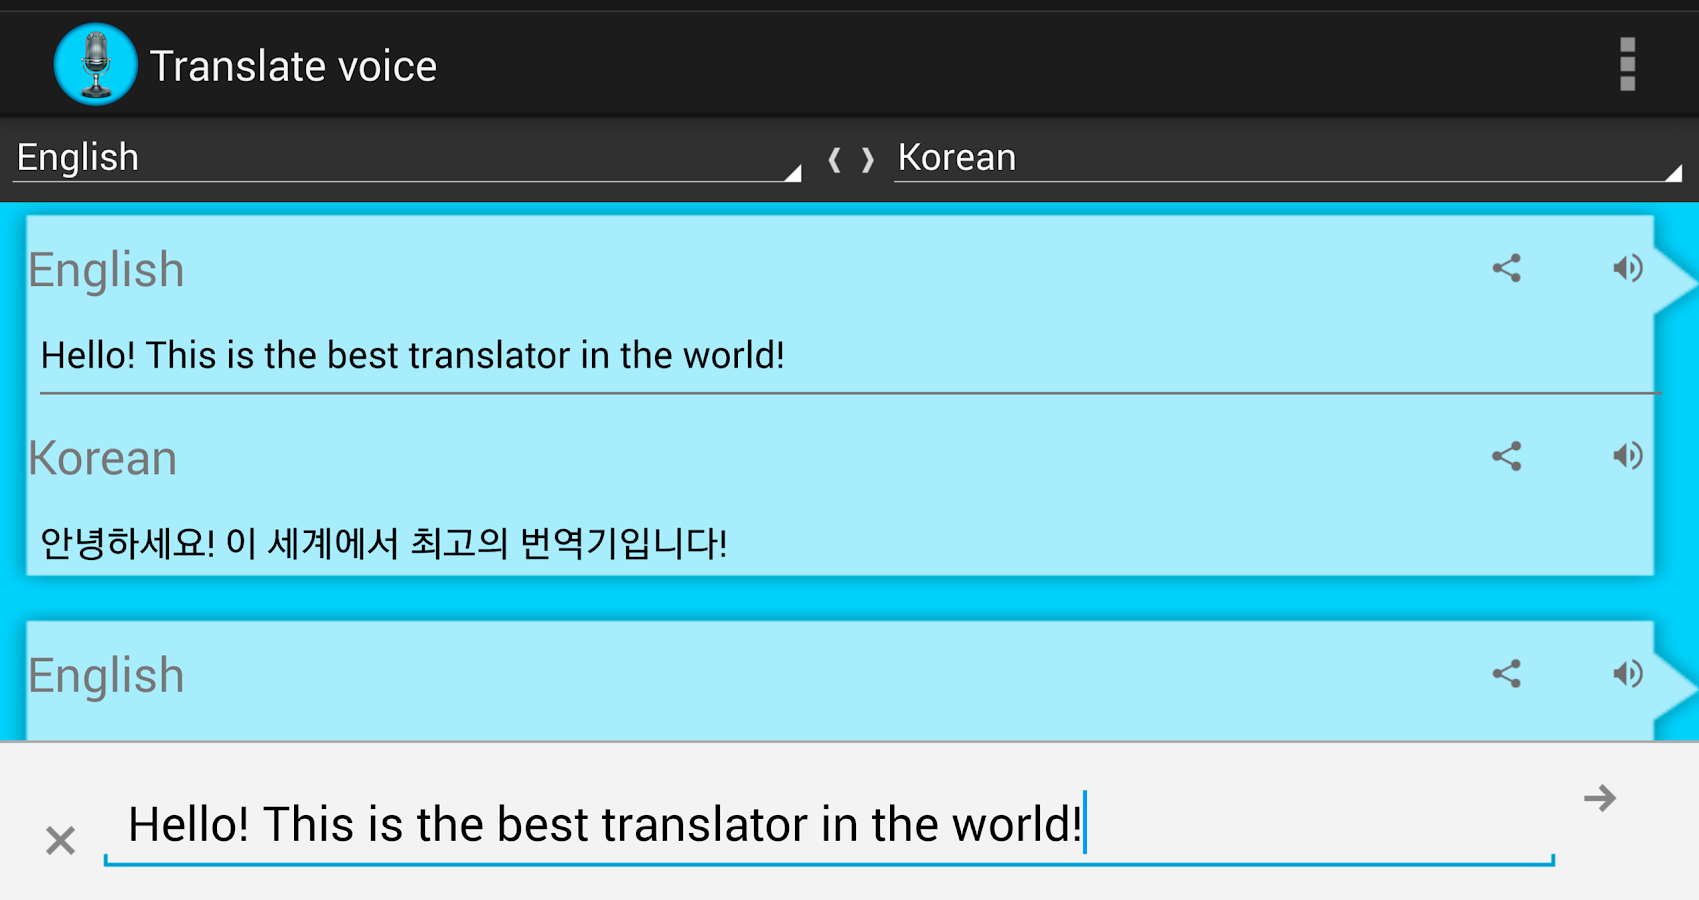
Task: Click the left swap-direction arrow
Action: (x=833, y=160)
